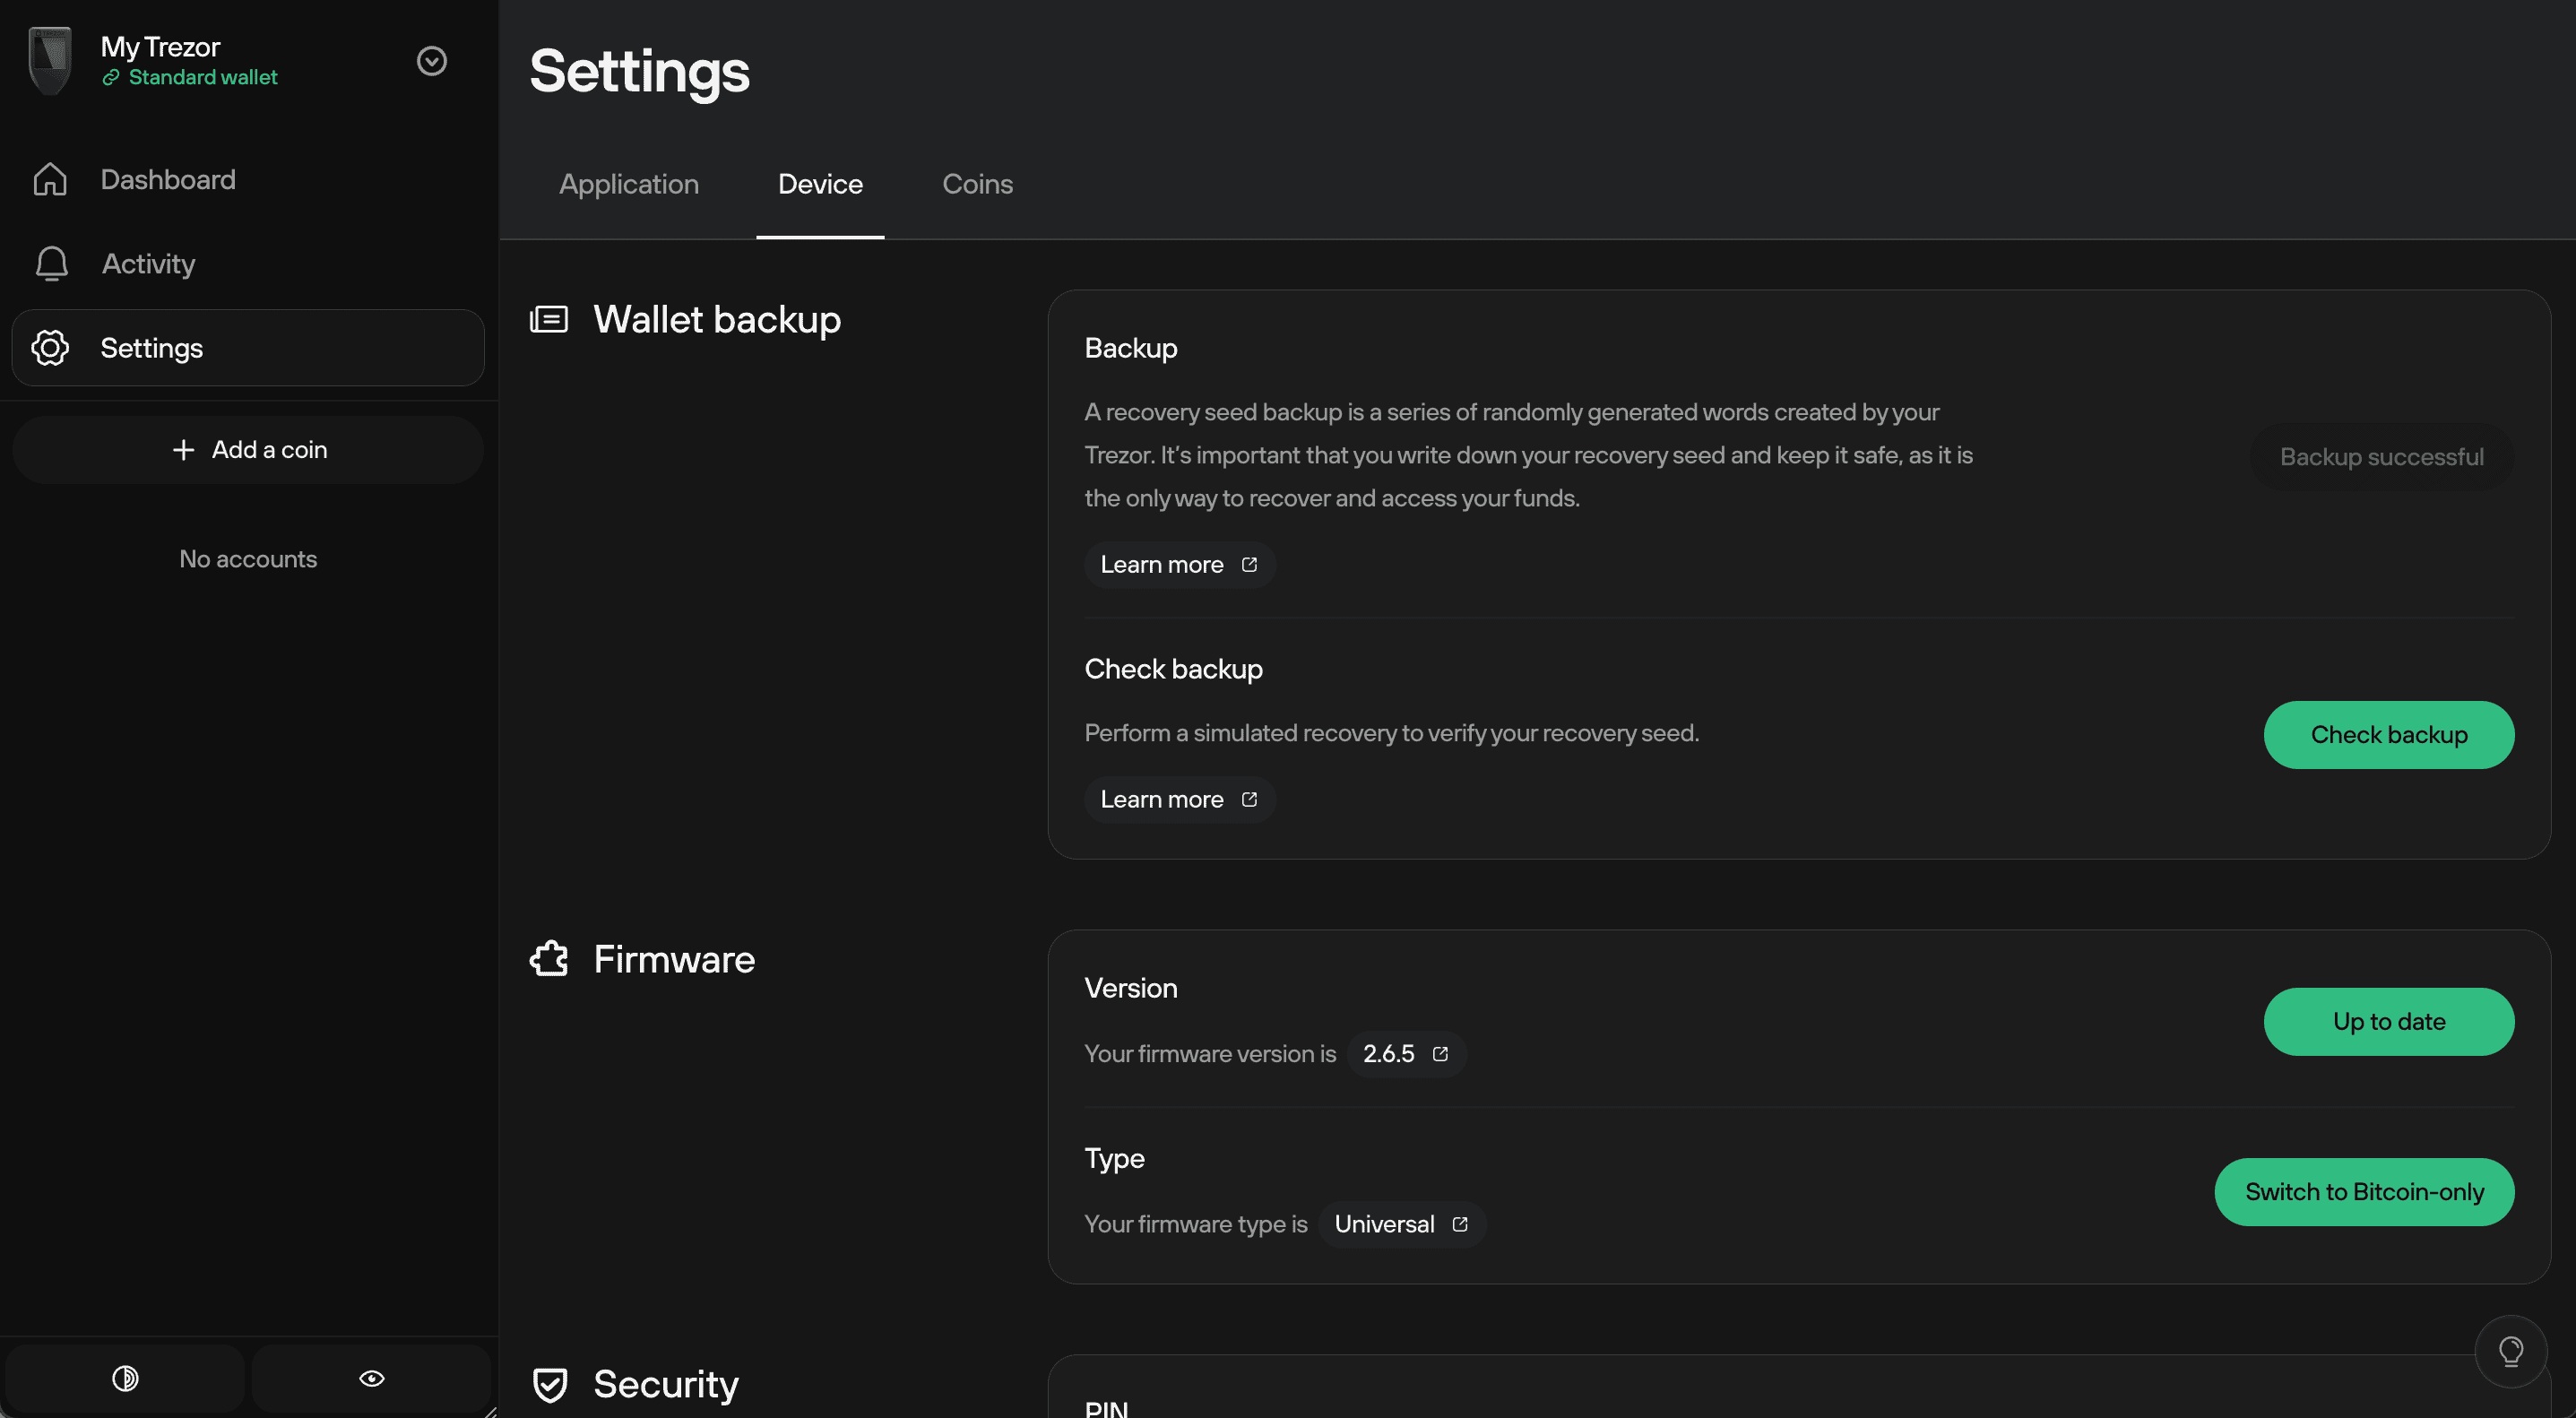Click the Wallet backup section icon
2576x1418 pixels.
(549, 320)
